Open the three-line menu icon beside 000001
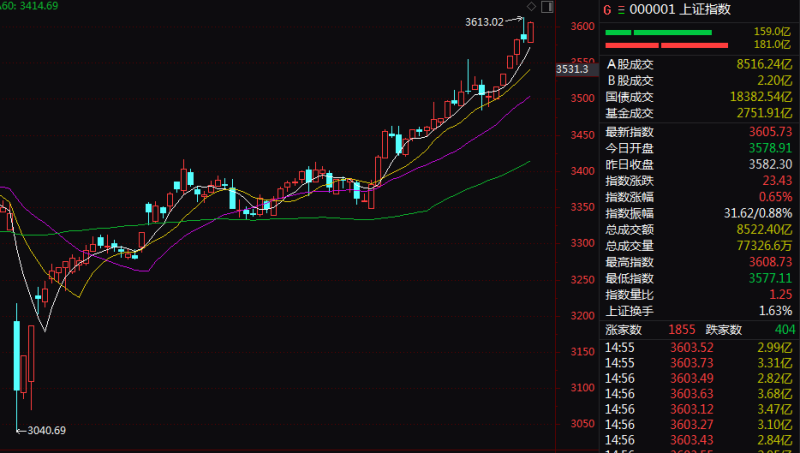800x453 pixels. pos(621,10)
